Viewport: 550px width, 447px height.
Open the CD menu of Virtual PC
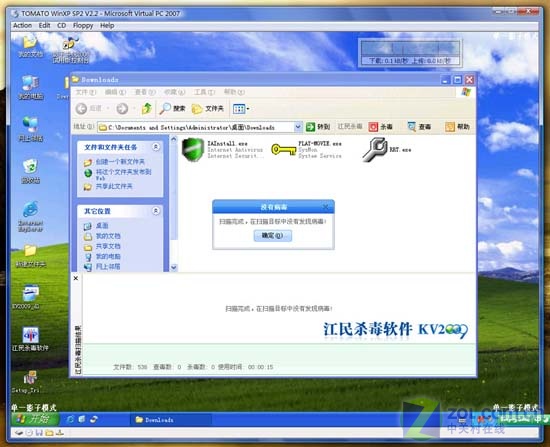(x=61, y=26)
